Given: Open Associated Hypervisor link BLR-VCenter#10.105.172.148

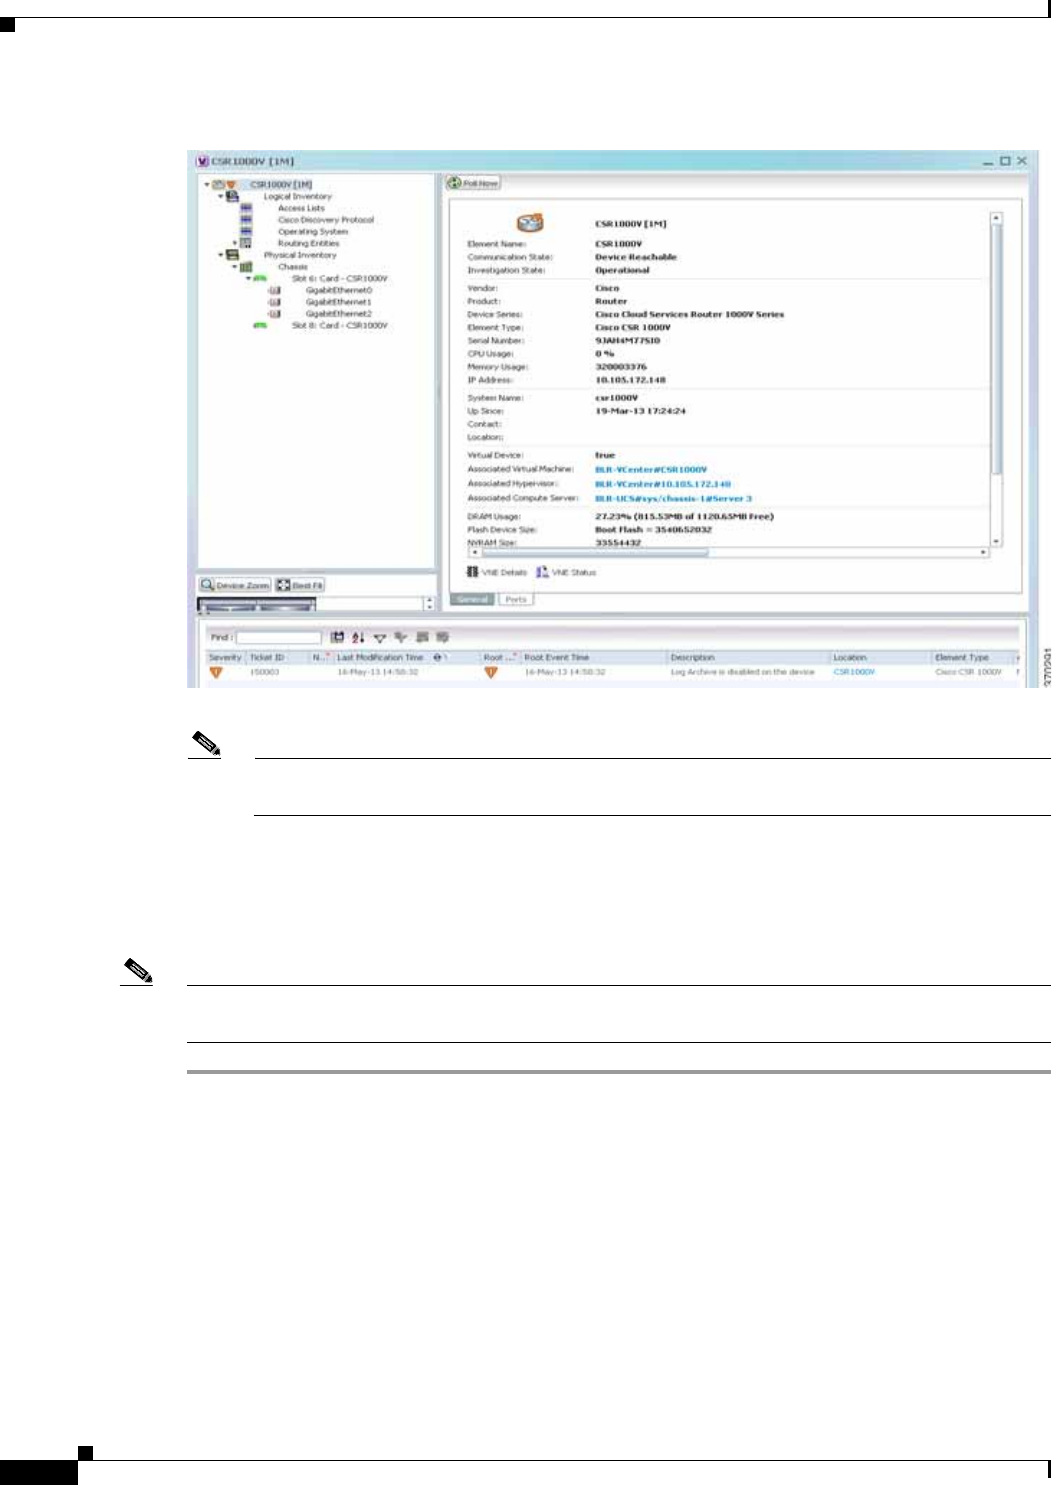Looking at the screenshot, I should [663, 484].
